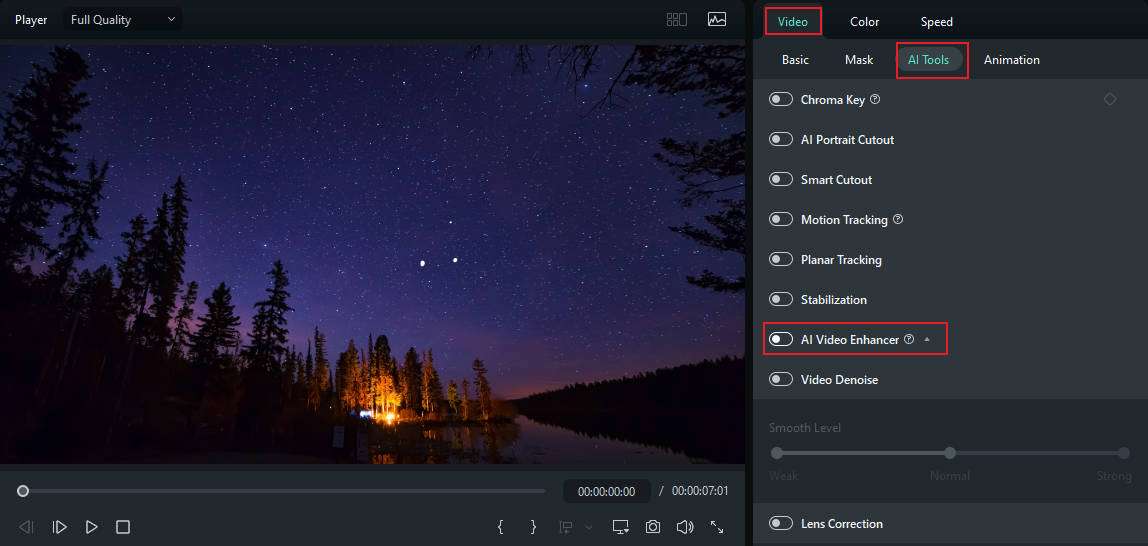
Task: Set Smooth Level to Weak point
Action: point(777,453)
